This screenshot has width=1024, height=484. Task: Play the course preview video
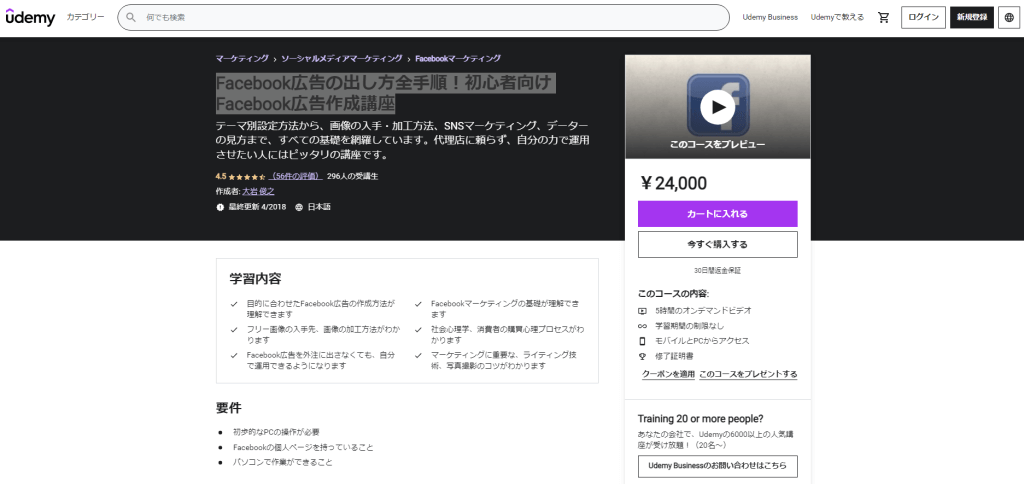[x=718, y=106]
